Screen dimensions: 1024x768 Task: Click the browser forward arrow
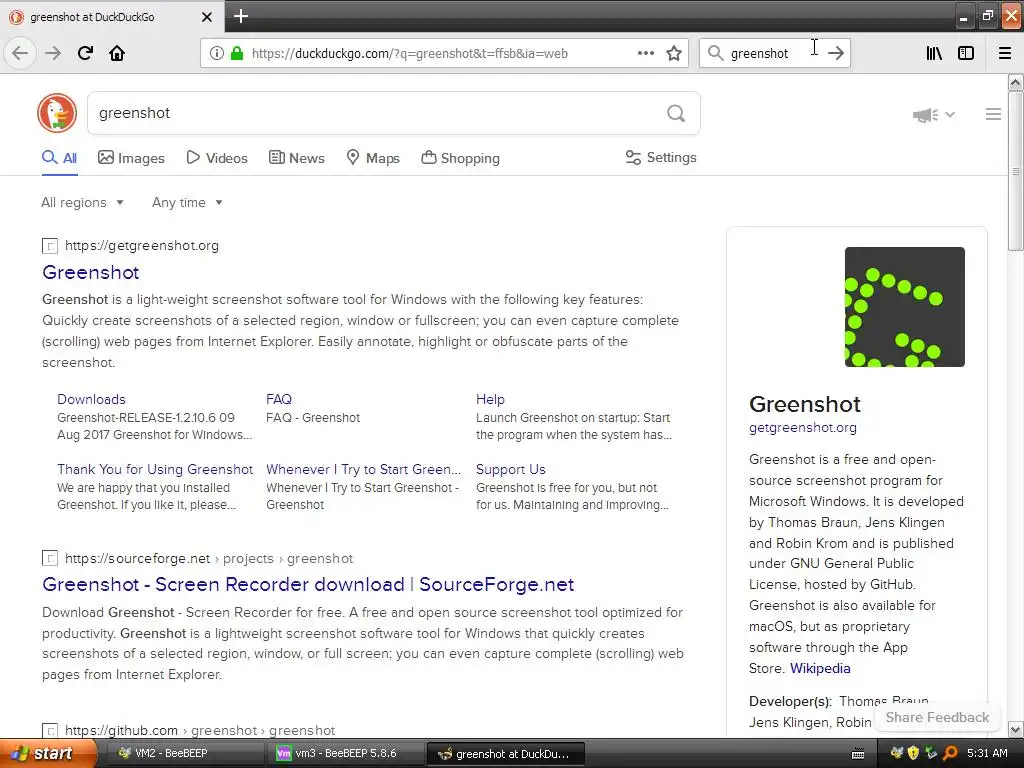[53, 53]
